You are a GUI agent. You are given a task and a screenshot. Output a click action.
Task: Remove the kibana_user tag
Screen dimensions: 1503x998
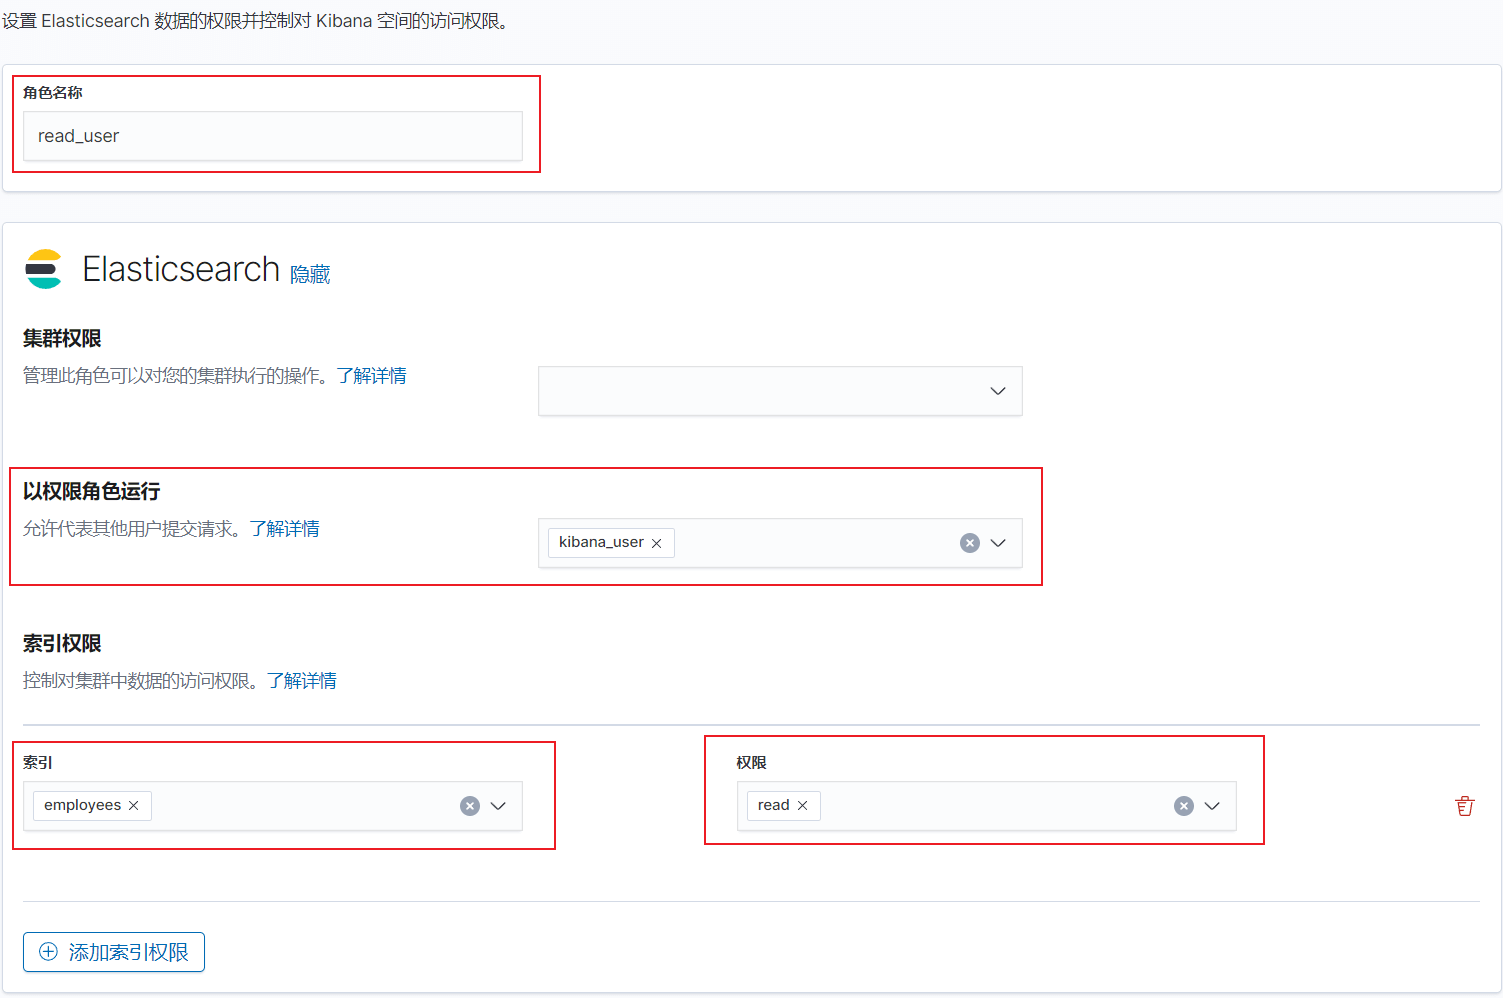pyautogui.click(x=657, y=543)
